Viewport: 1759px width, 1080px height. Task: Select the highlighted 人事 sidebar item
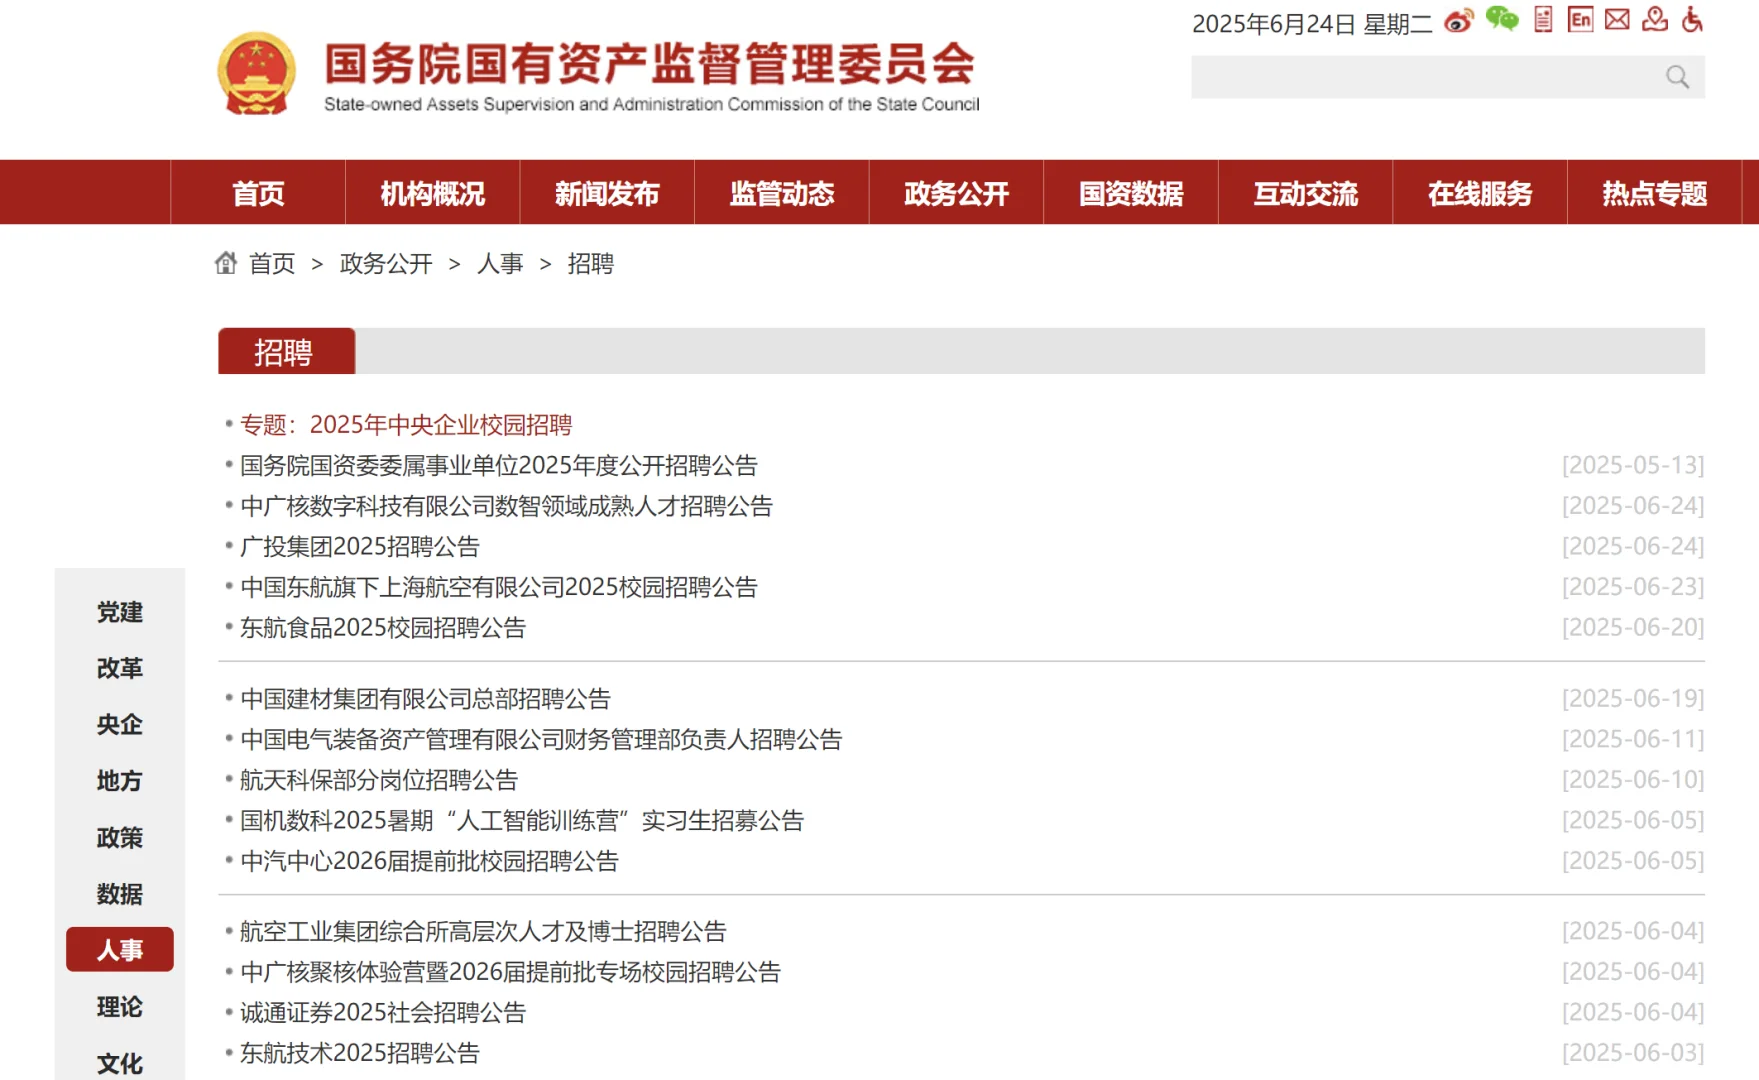tap(120, 950)
